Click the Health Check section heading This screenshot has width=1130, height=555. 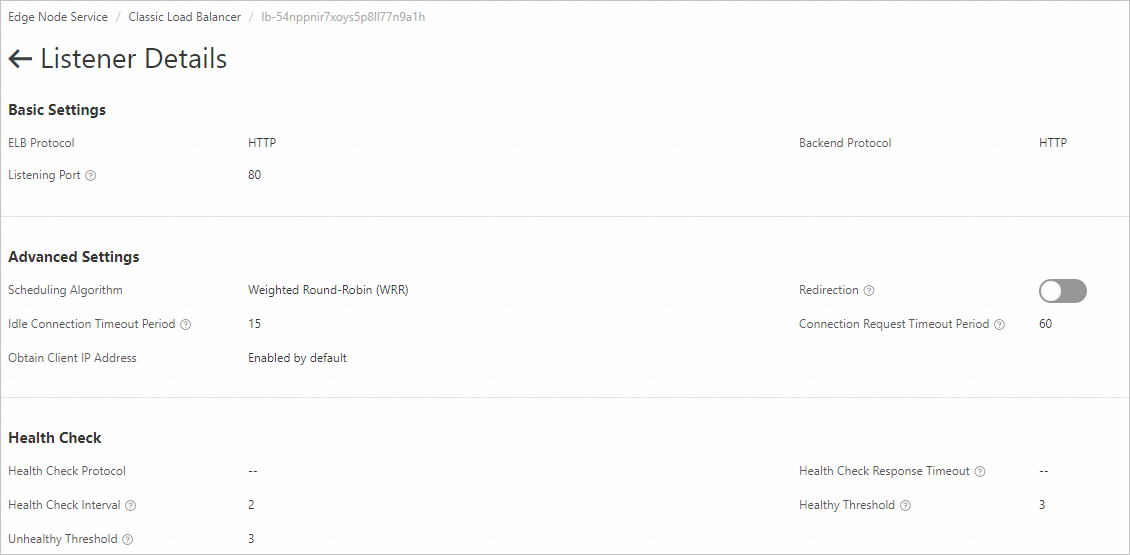click(55, 438)
